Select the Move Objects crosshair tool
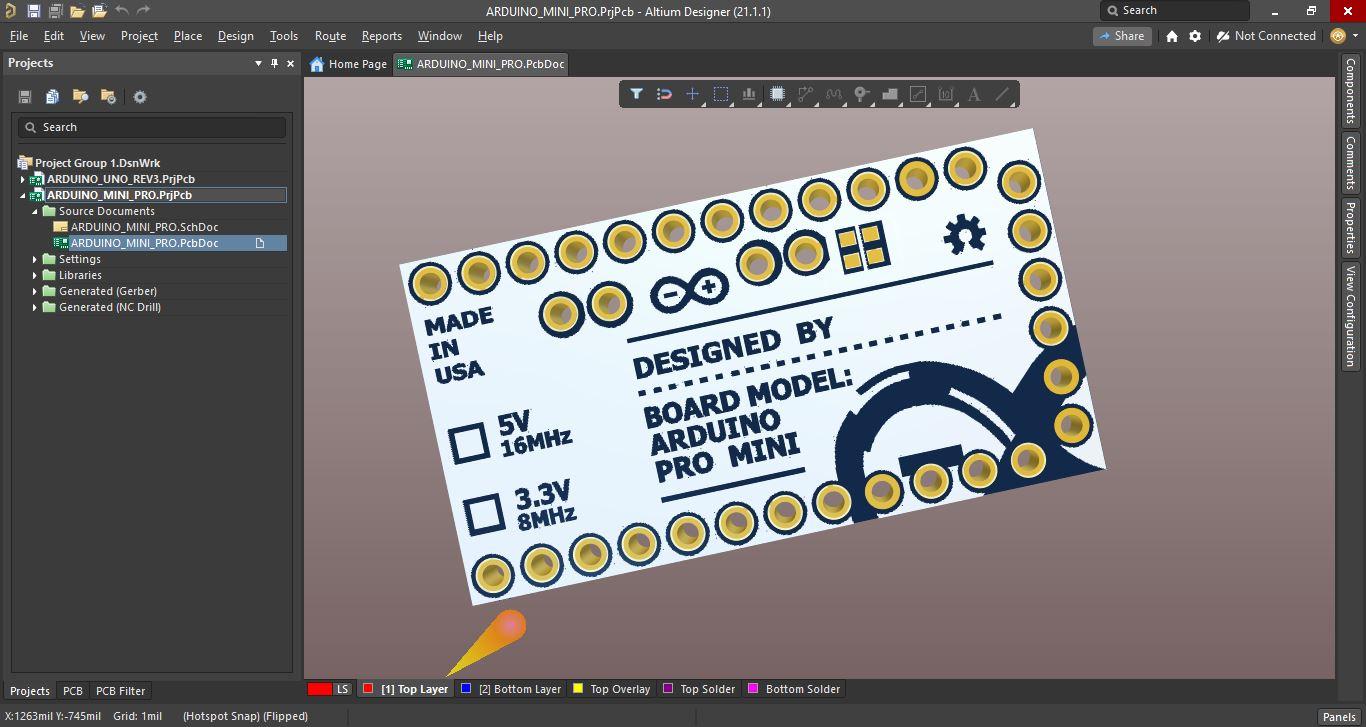The height and width of the screenshot is (727, 1366). pyautogui.click(x=692, y=94)
